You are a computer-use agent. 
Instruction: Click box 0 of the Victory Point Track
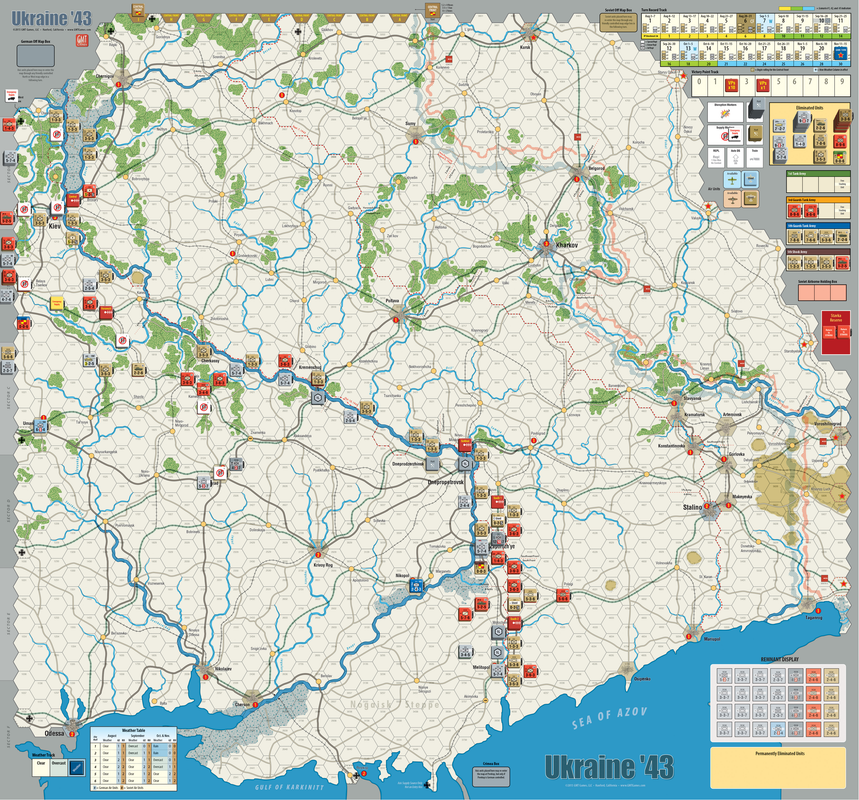pyautogui.click(x=699, y=85)
